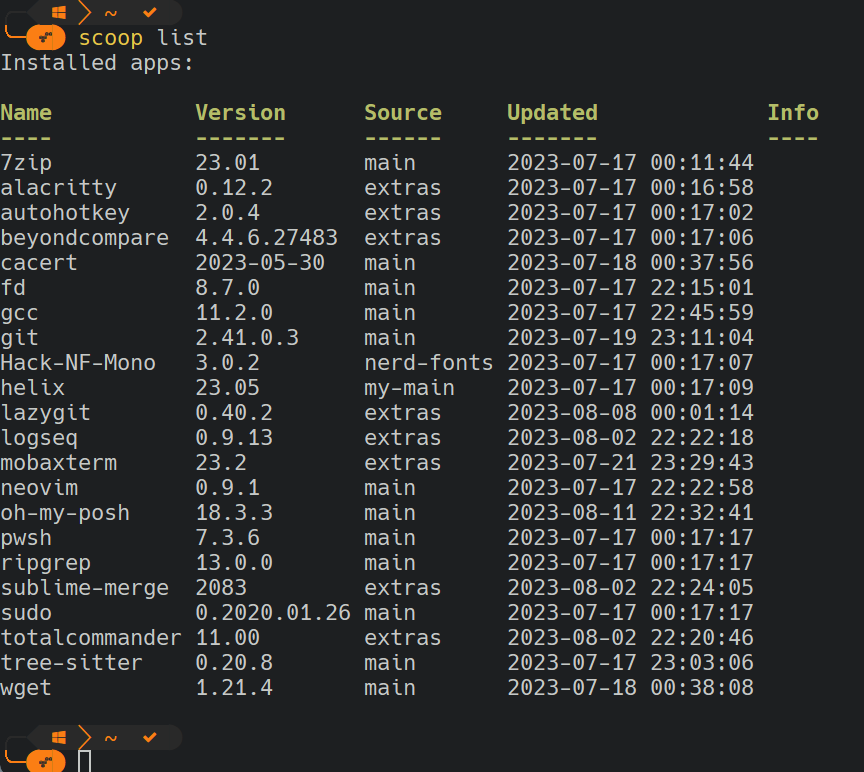
Task: Select the 'wget' app name
Action: pos(26,688)
